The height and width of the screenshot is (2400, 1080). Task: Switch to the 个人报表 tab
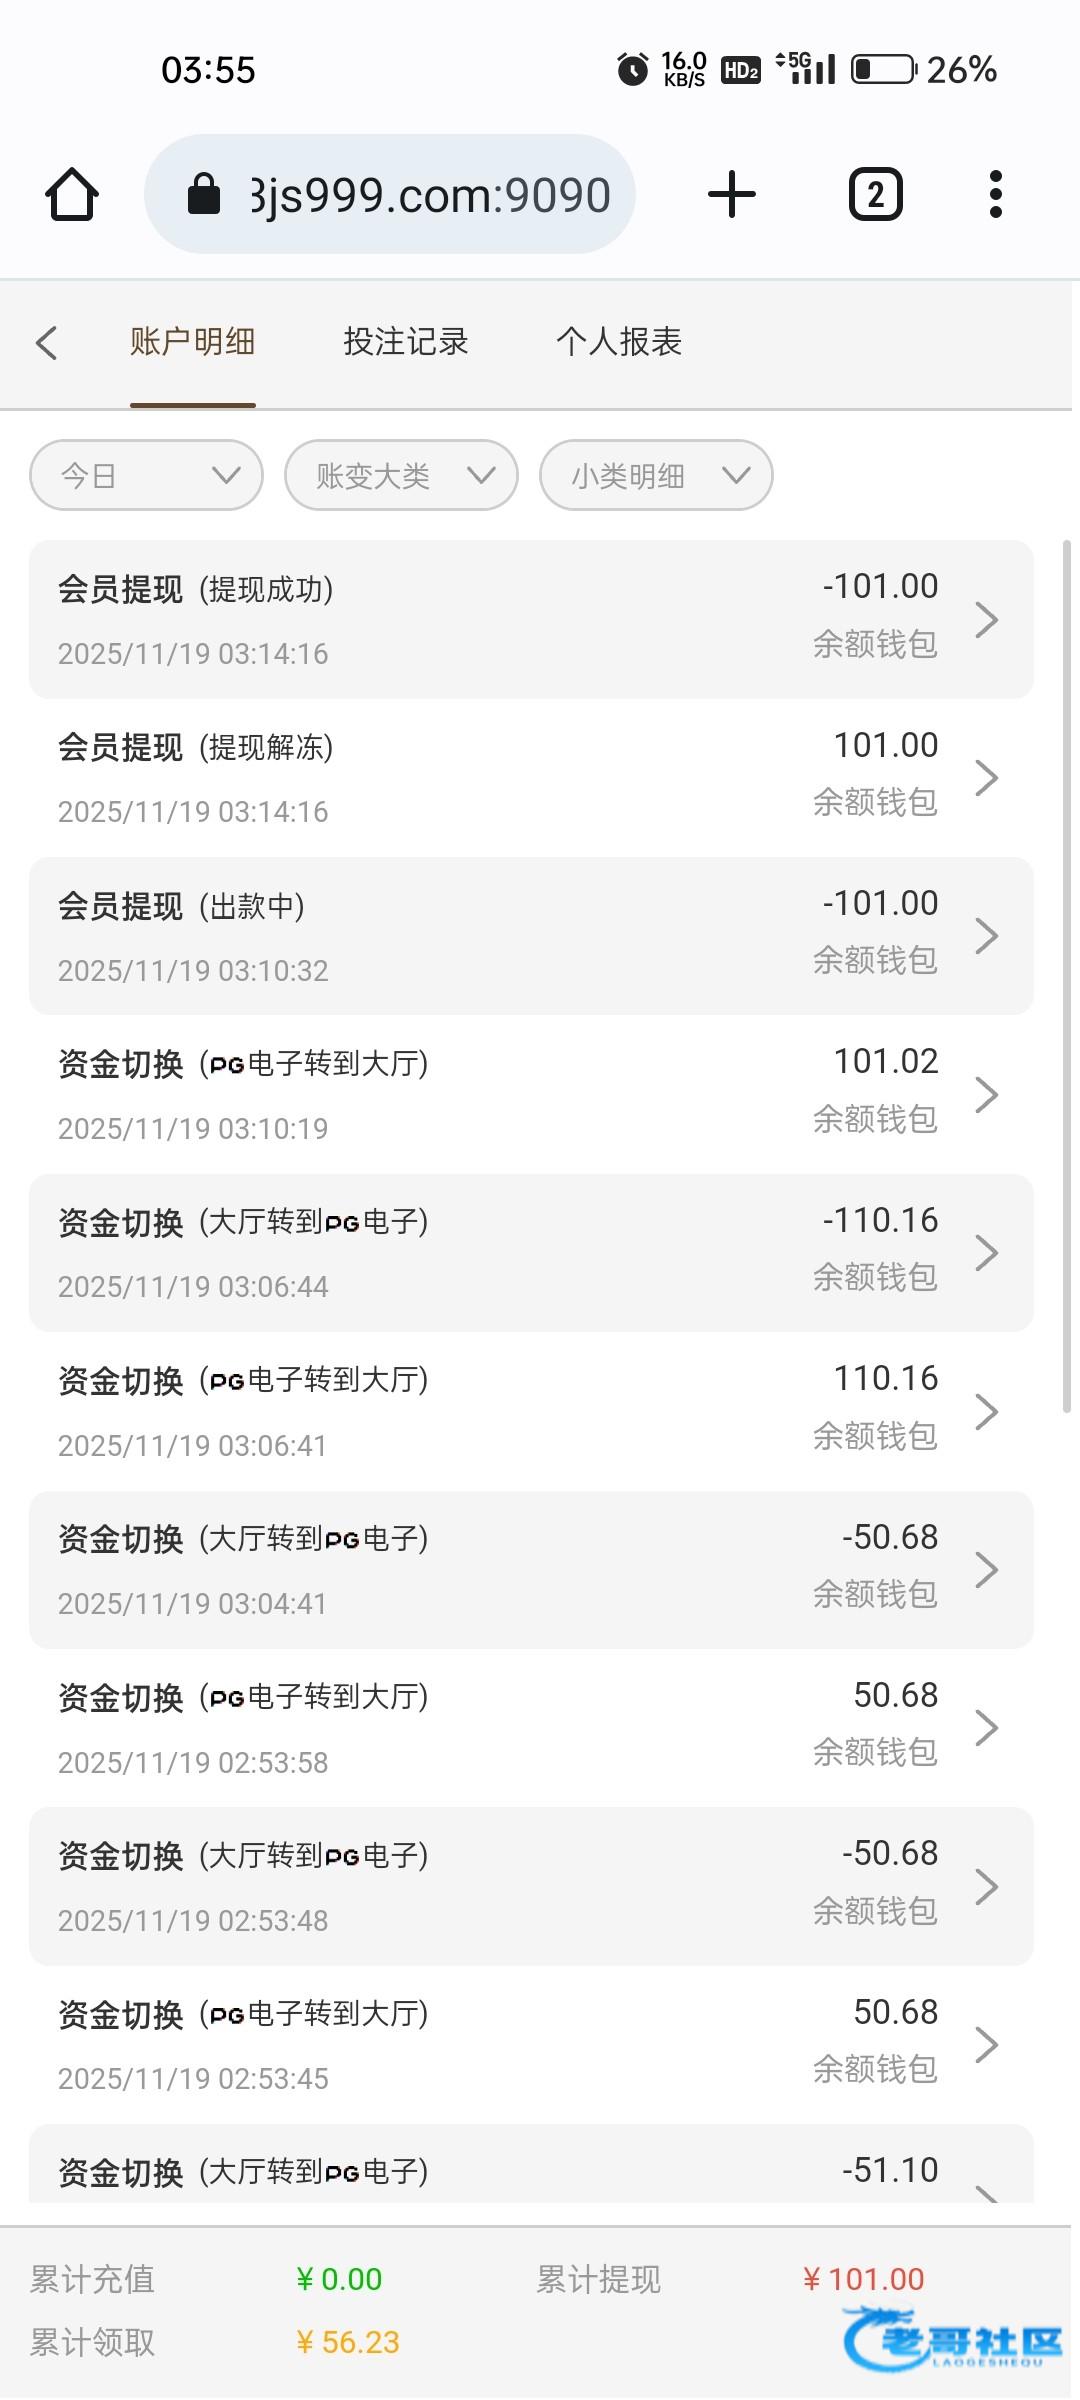coord(619,342)
